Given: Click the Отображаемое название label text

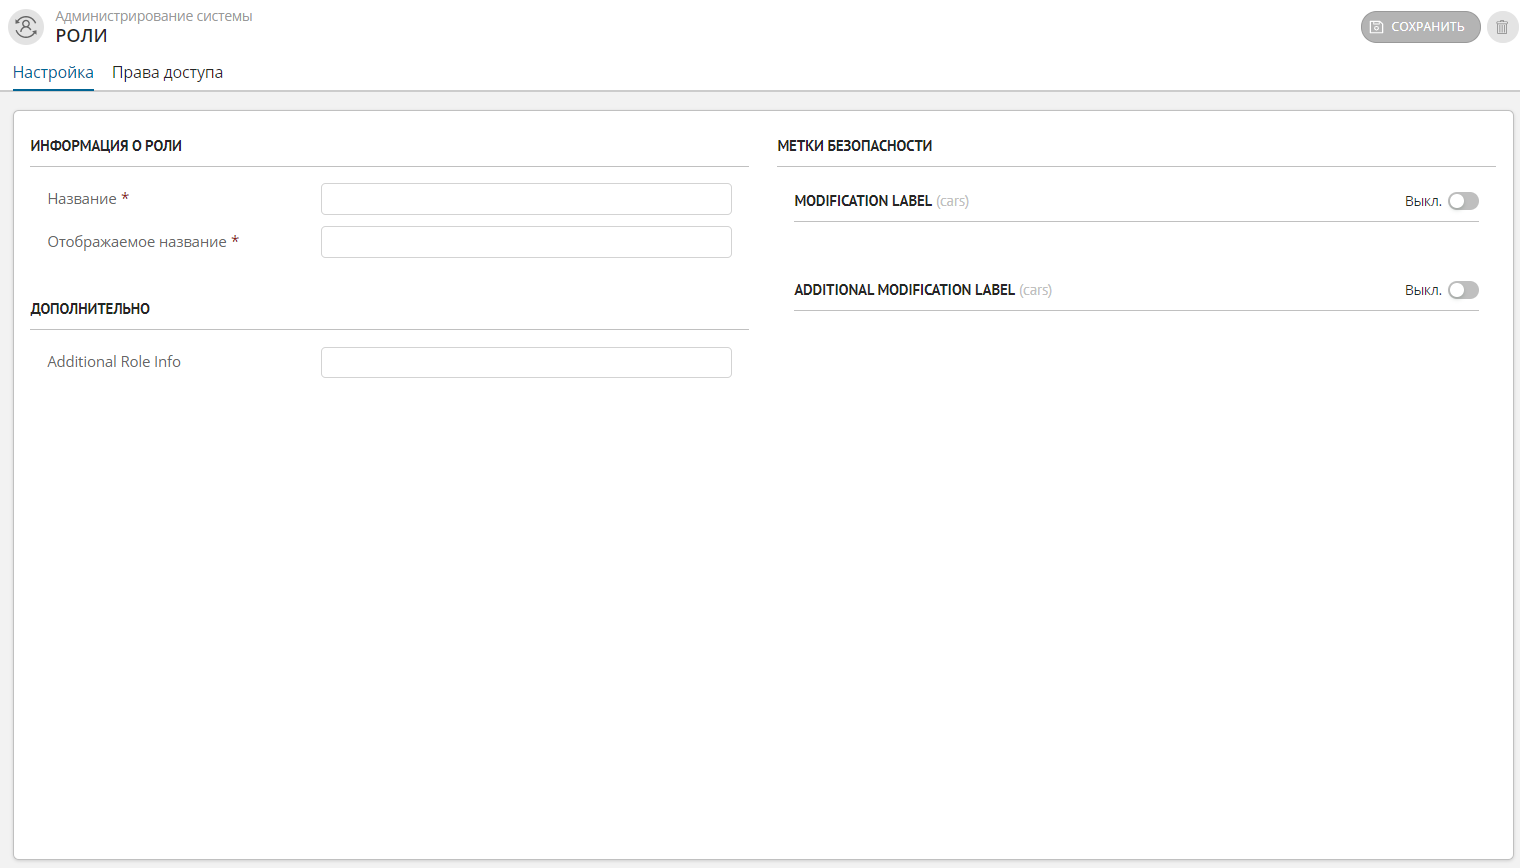Looking at the screenshot, I should [x=137, y=242].
